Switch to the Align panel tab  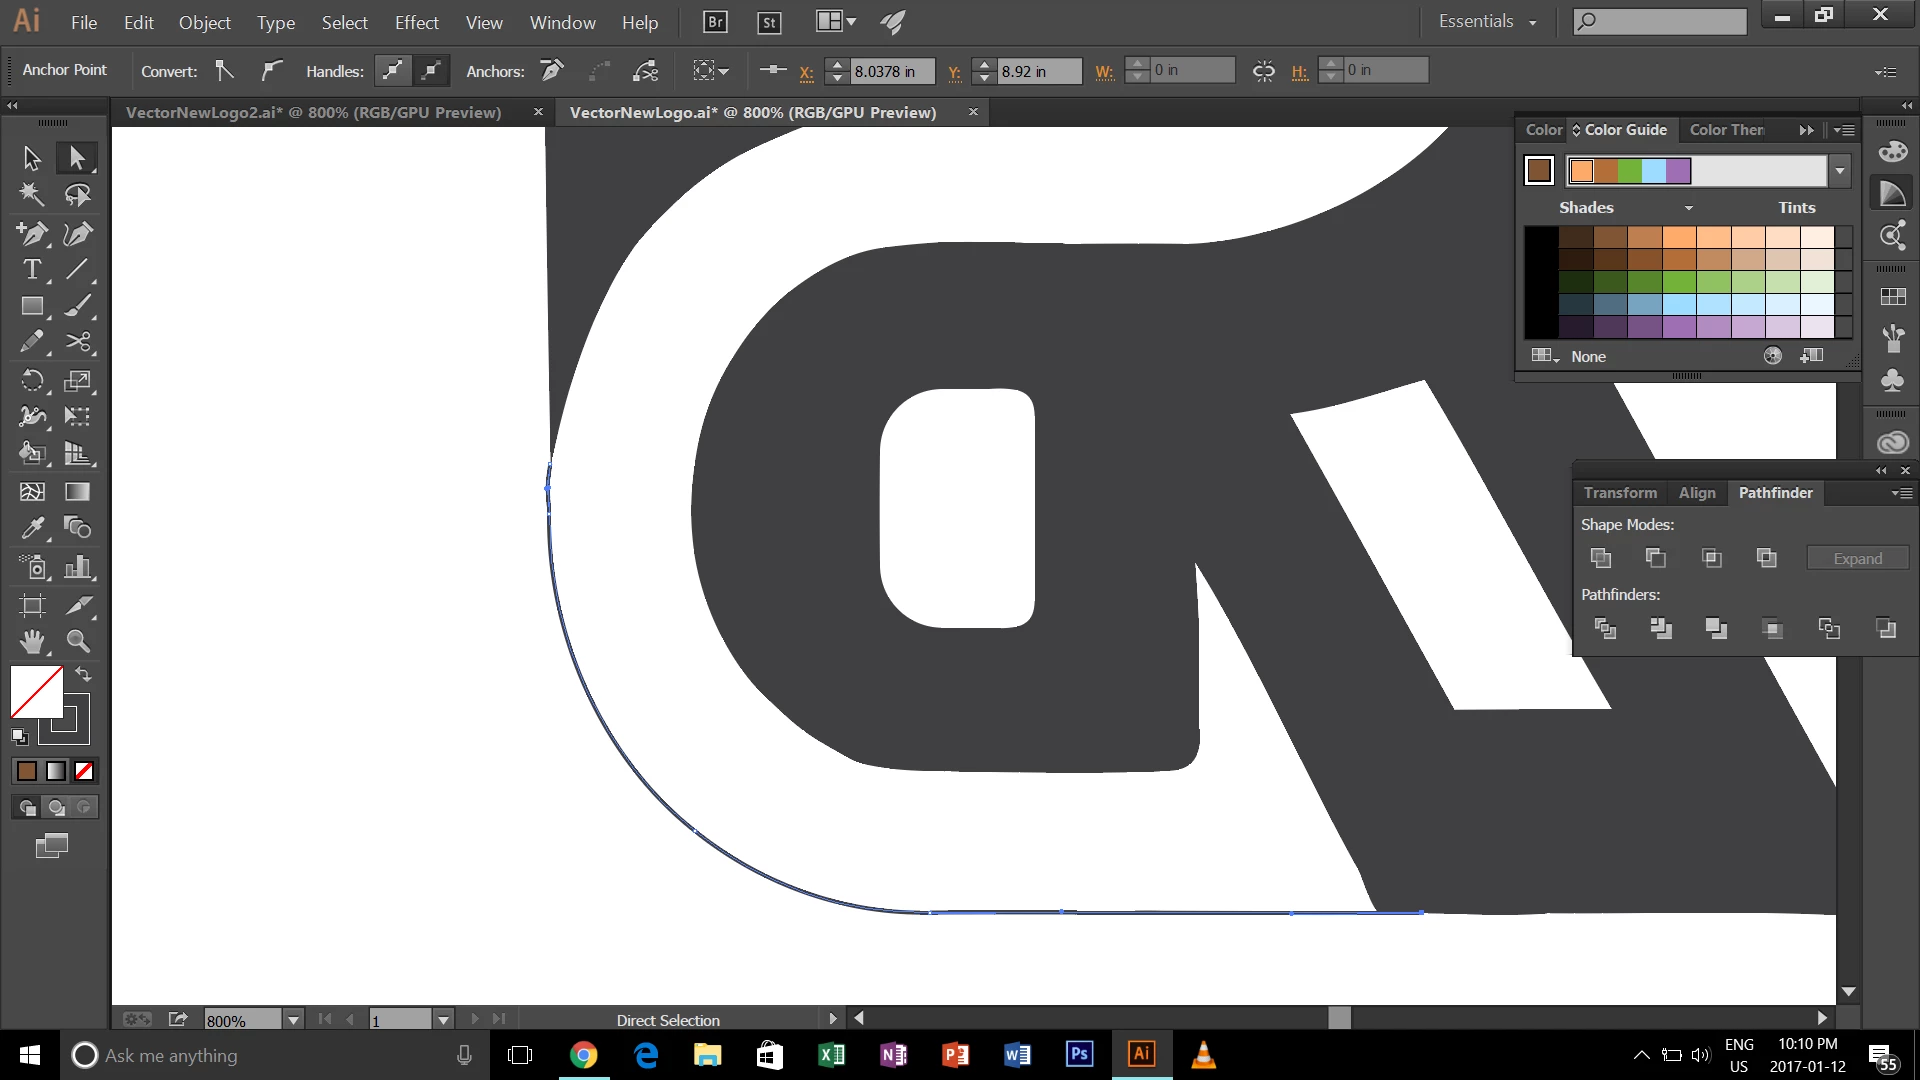pos(1696,493)
